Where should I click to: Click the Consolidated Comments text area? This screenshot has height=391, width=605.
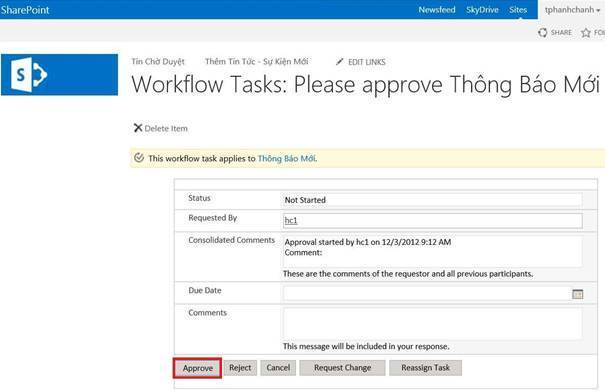click(433, 251)
